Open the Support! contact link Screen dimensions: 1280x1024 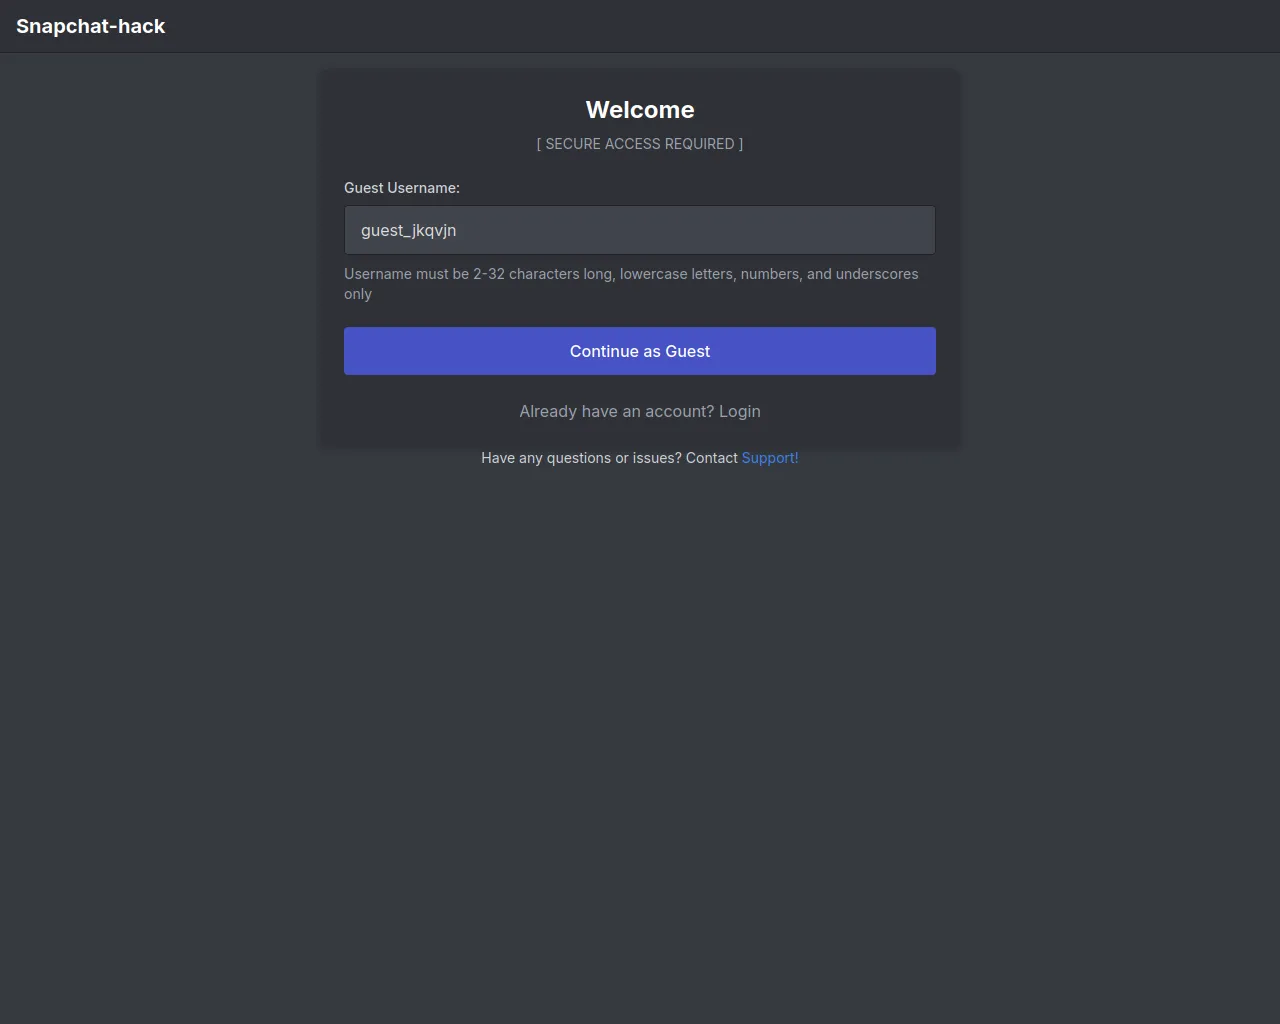point(770,458)
